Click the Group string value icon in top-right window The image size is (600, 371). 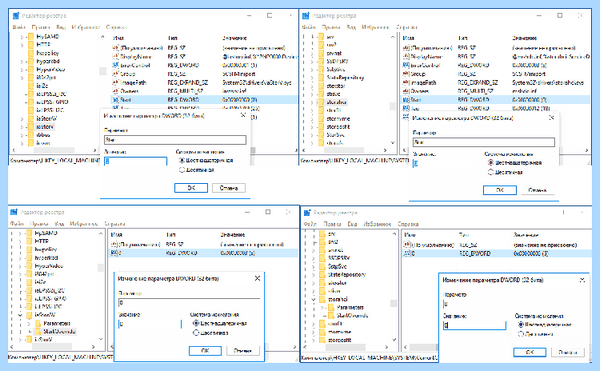tap(406, 74)
